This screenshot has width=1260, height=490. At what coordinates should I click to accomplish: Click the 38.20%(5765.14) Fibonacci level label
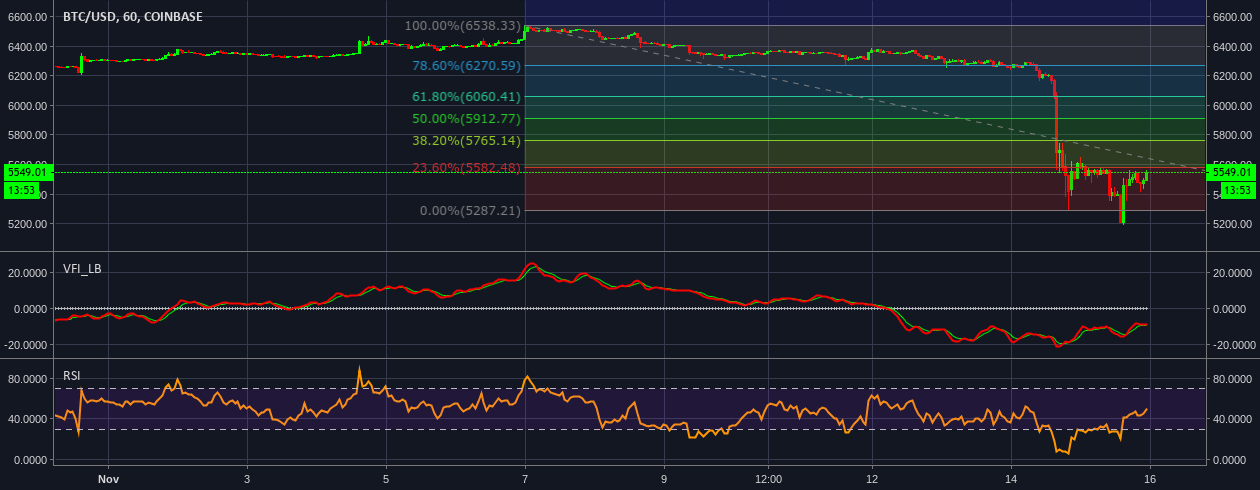(467, 141)
